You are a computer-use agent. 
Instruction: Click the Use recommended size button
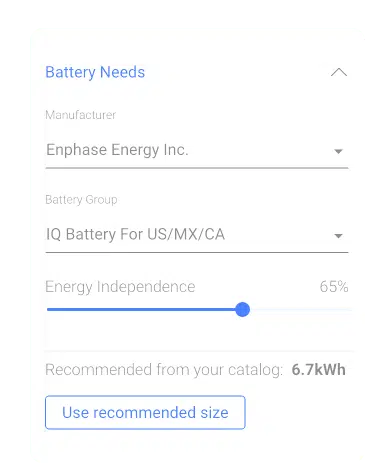[x=145, y=412]
